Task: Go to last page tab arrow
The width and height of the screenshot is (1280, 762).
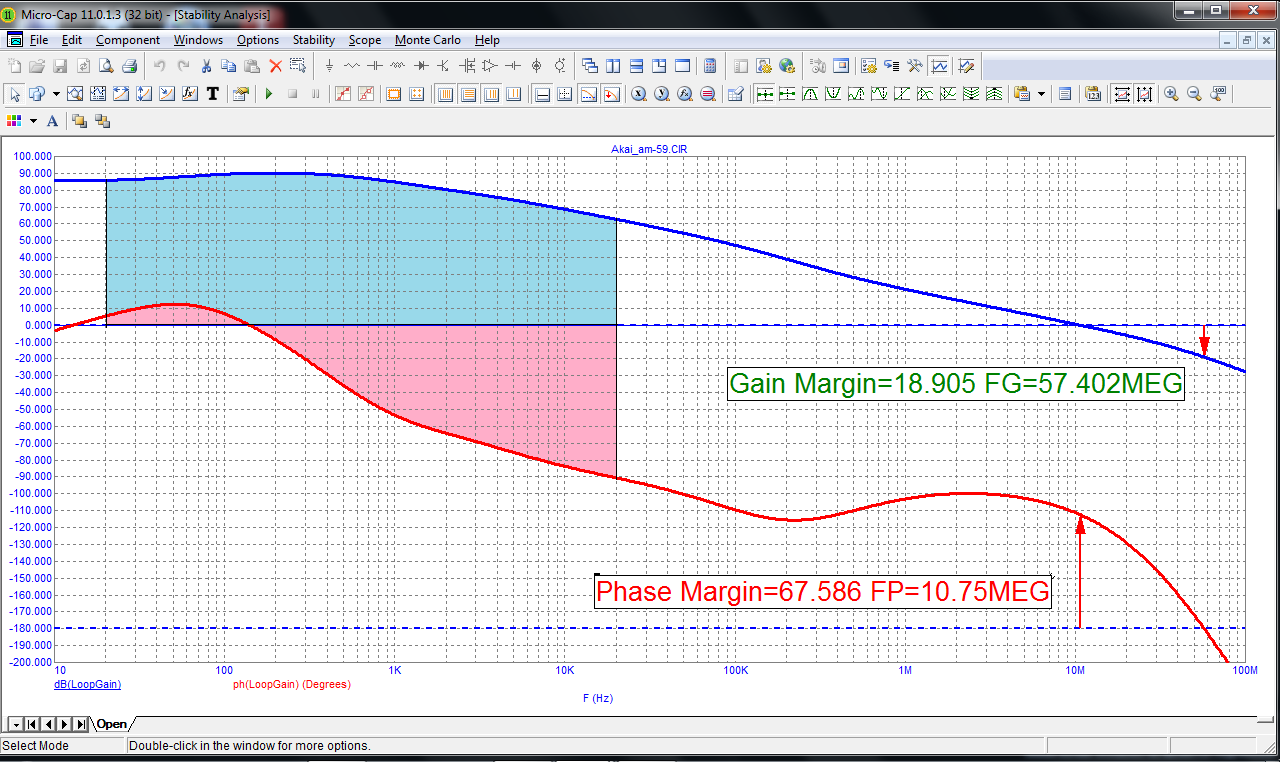Action: [80, 724]
